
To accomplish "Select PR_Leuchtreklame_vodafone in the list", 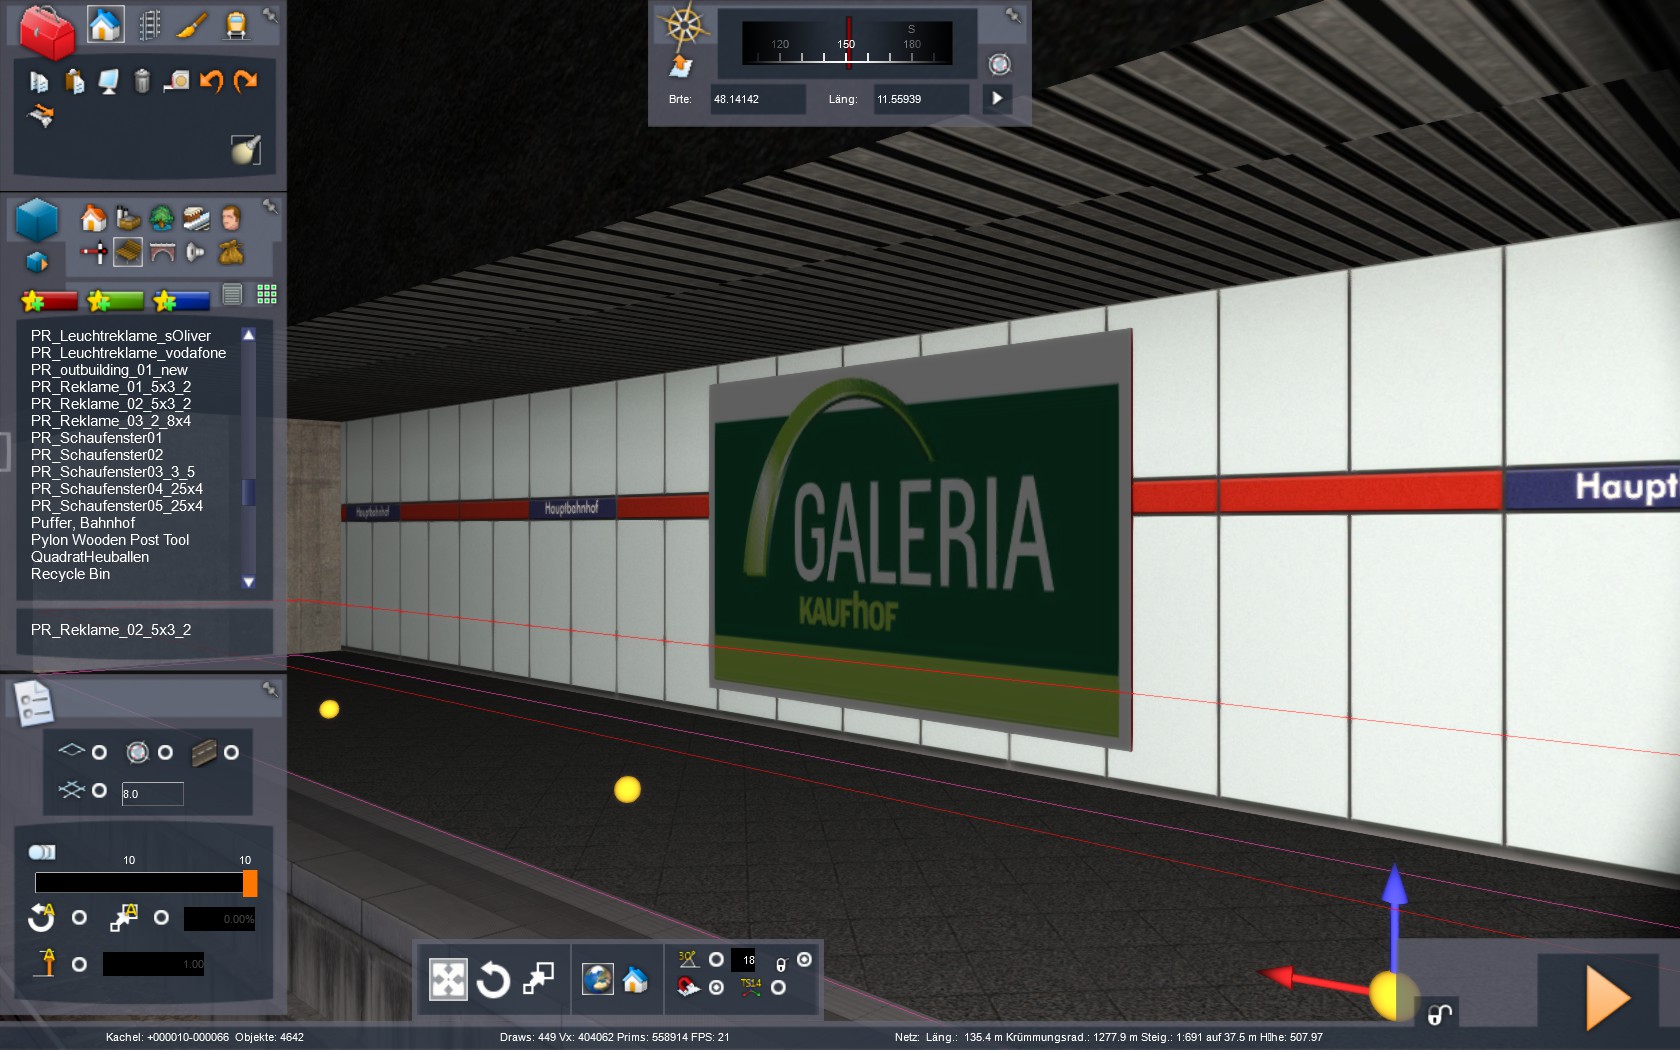I will (x=128, y=353).
